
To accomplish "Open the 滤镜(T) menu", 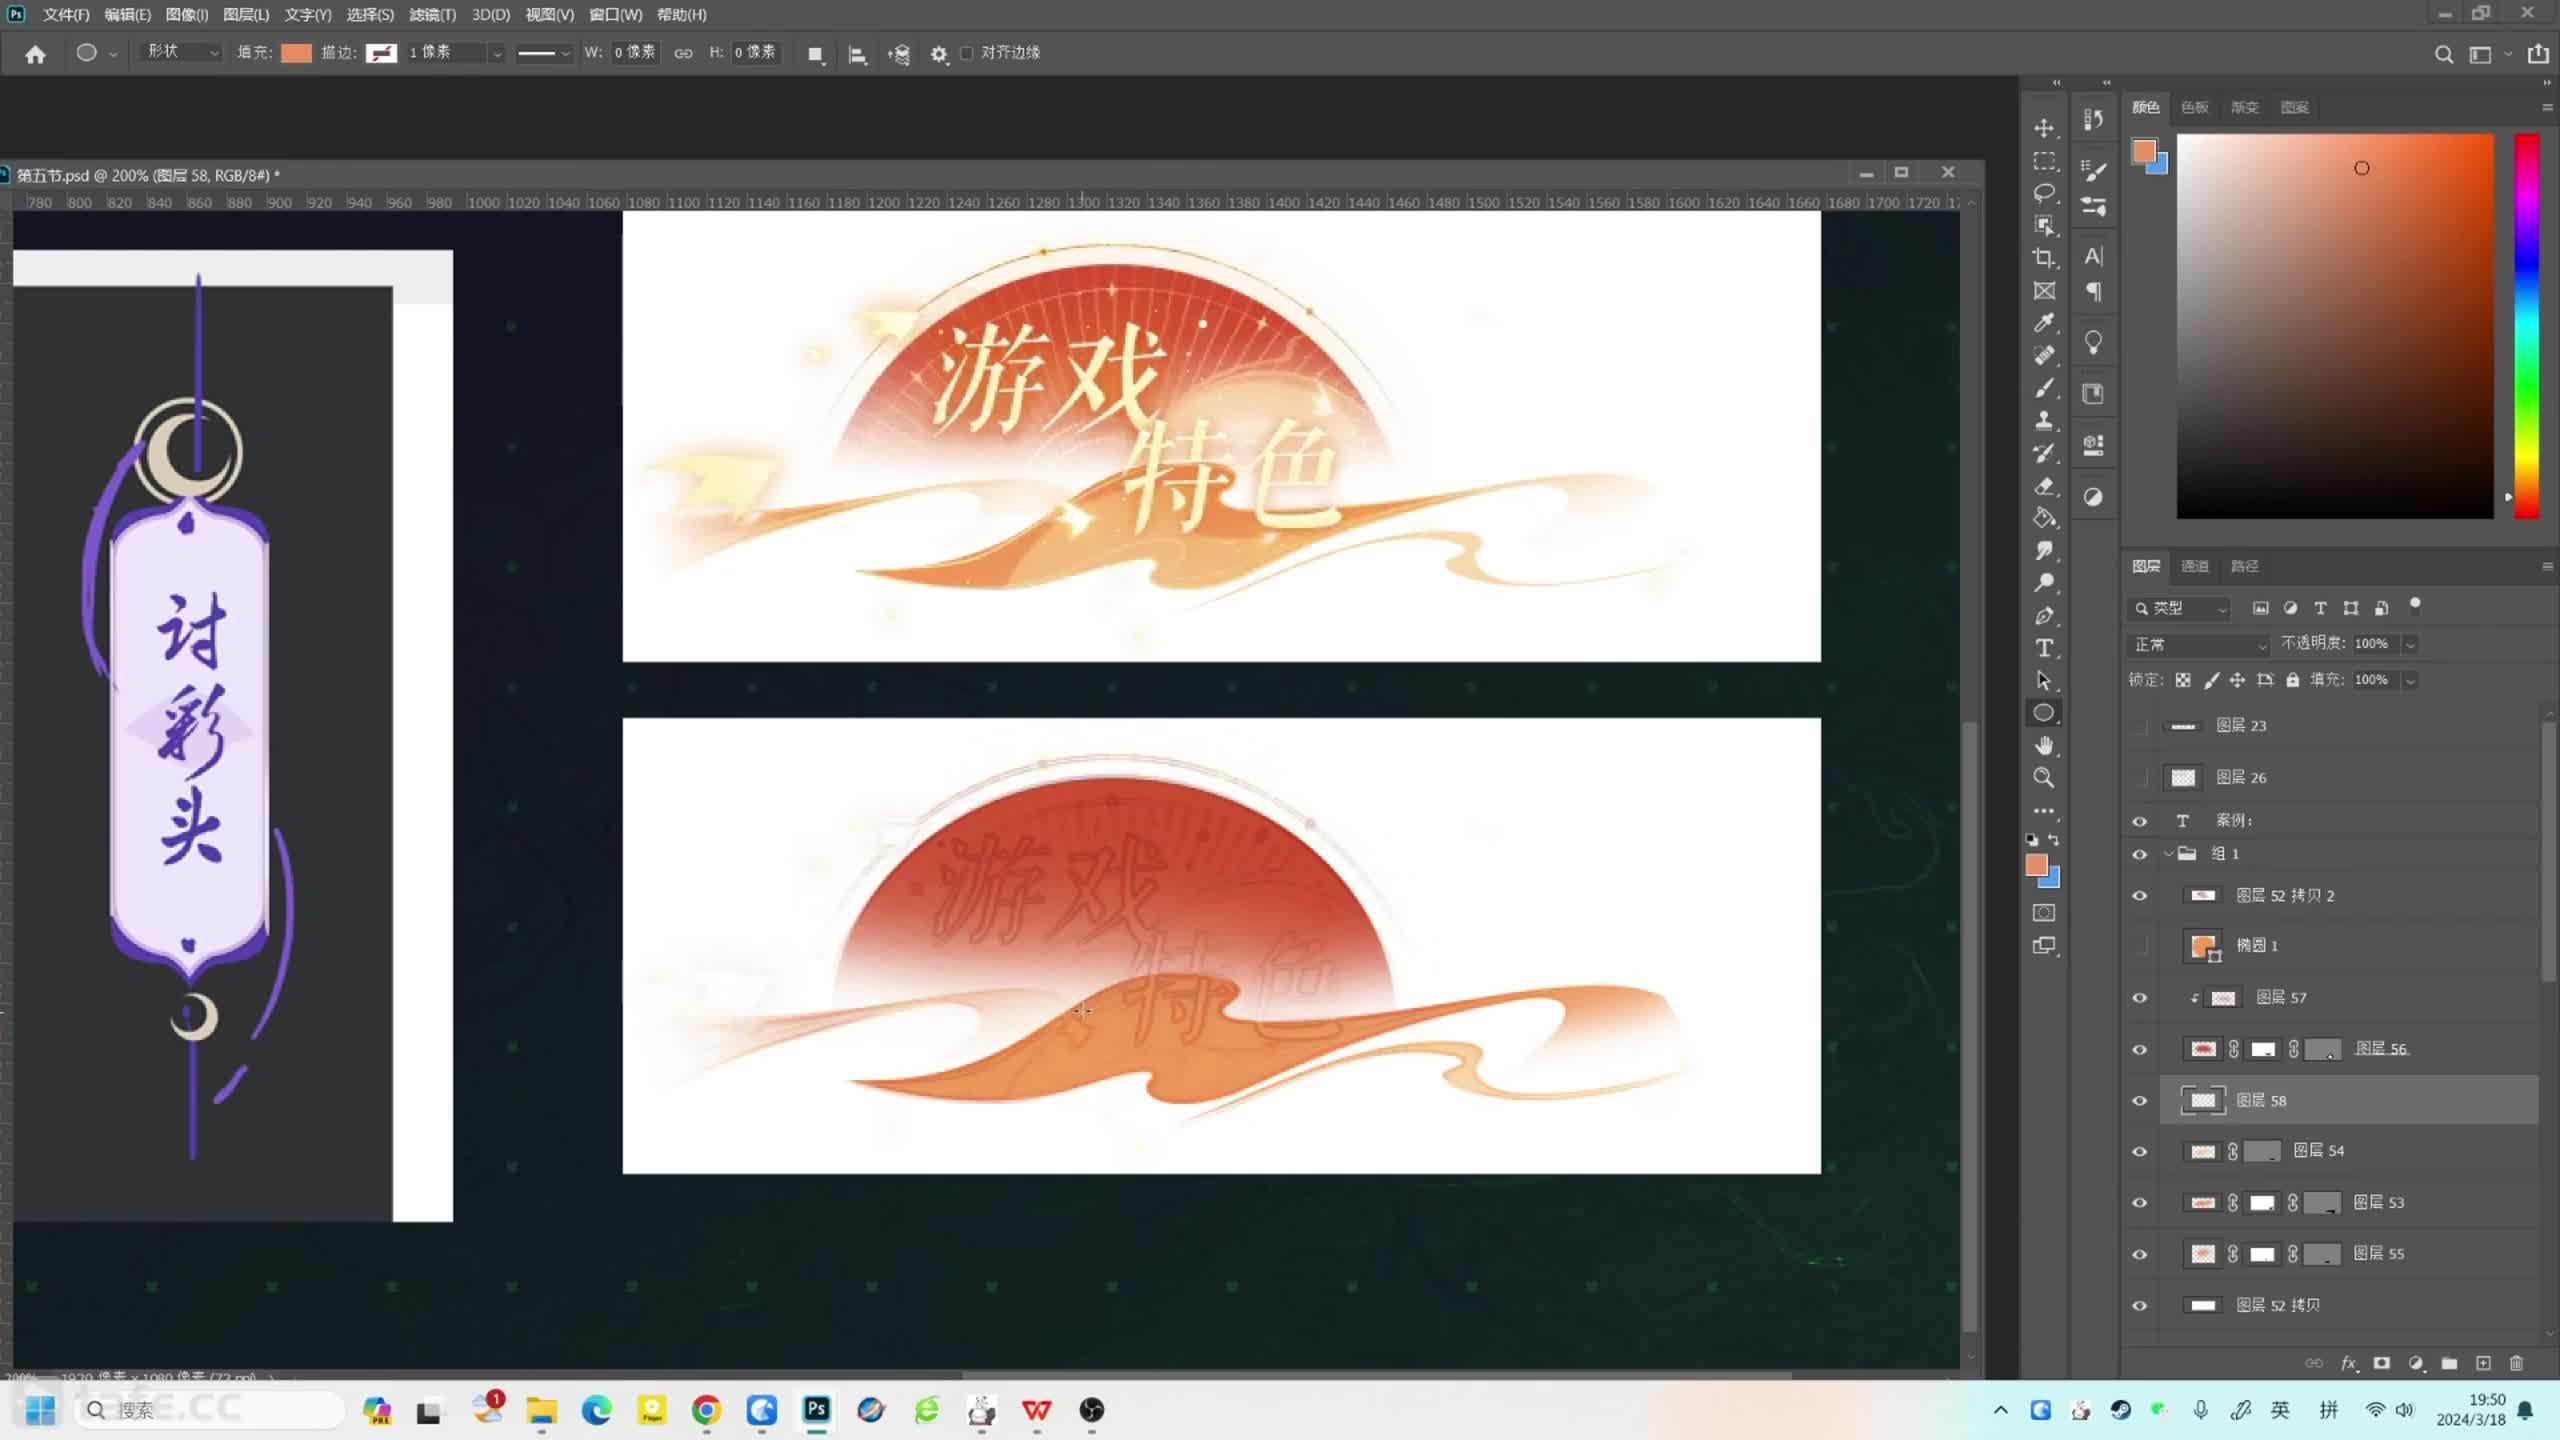I will 432,15.
